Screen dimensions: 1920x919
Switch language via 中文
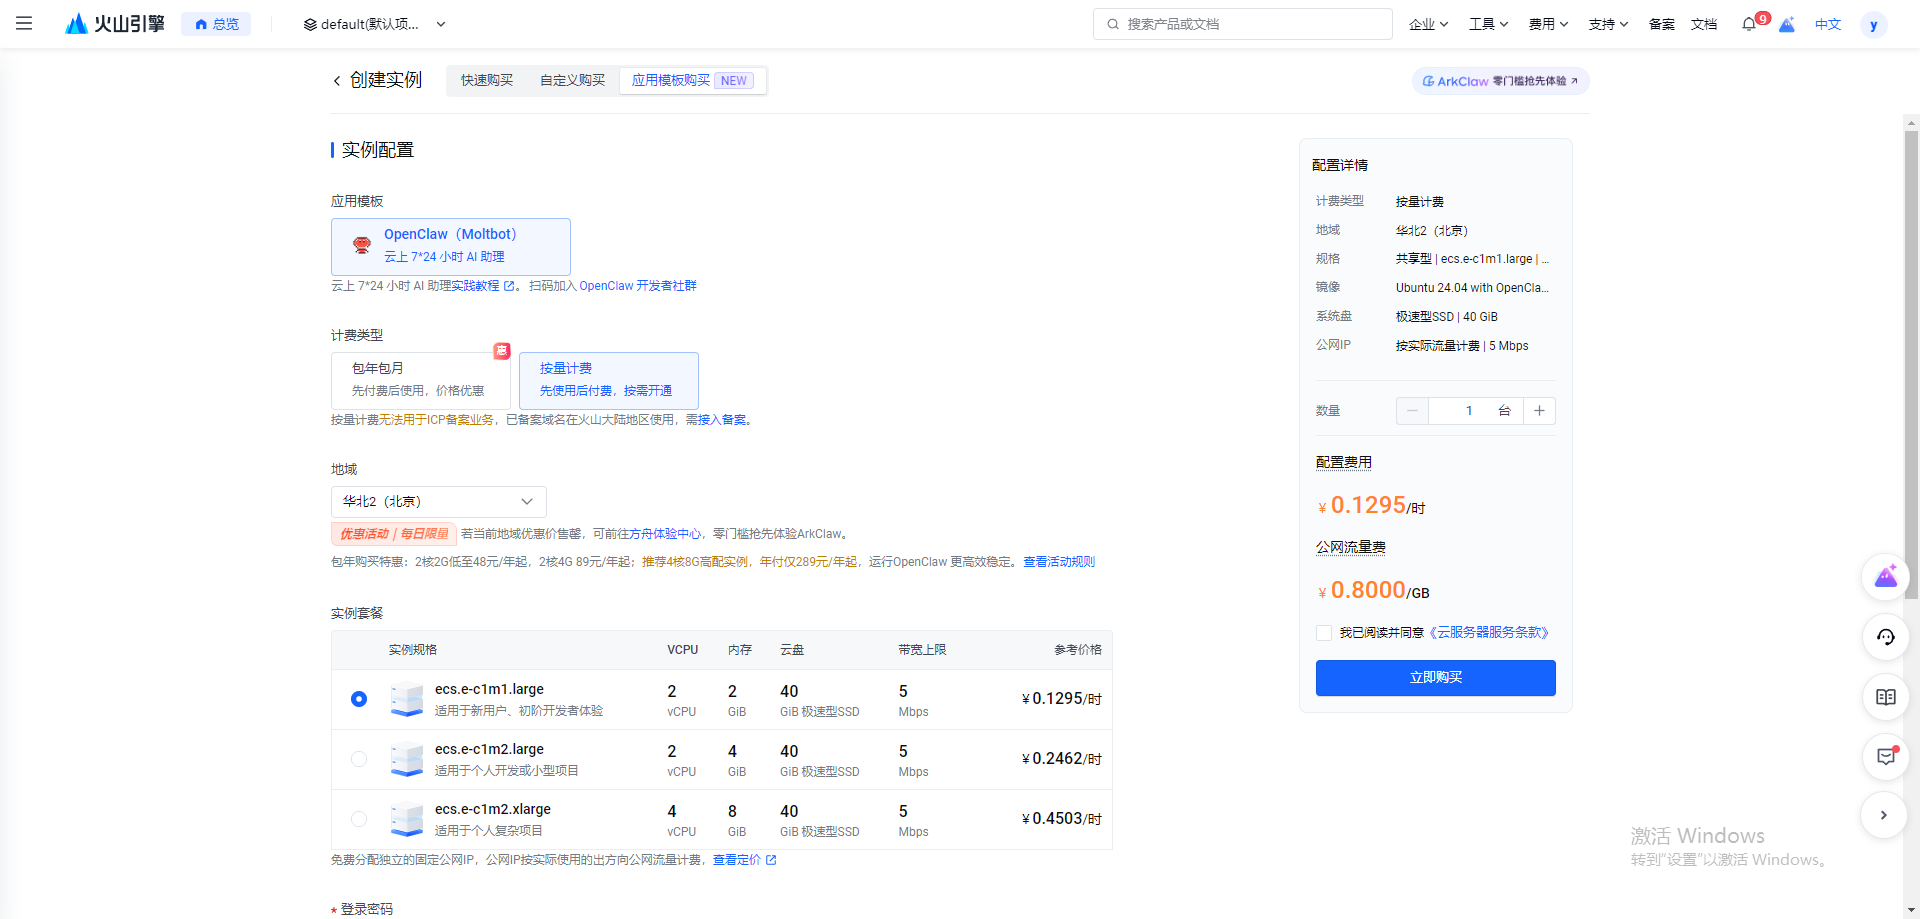pos(1828,24)
